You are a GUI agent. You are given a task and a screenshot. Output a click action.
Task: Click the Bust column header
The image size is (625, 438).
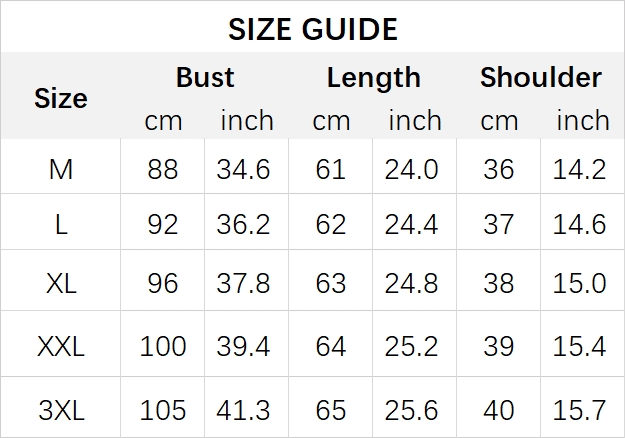point(204,77)
